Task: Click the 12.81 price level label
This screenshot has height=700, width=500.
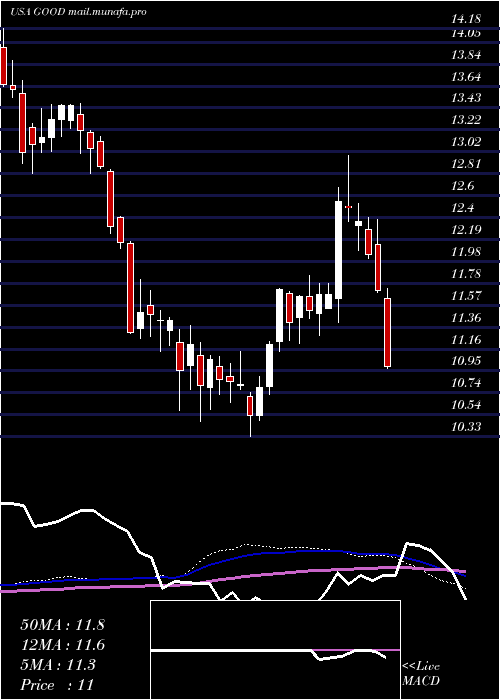Action: (x=466, y=164)
